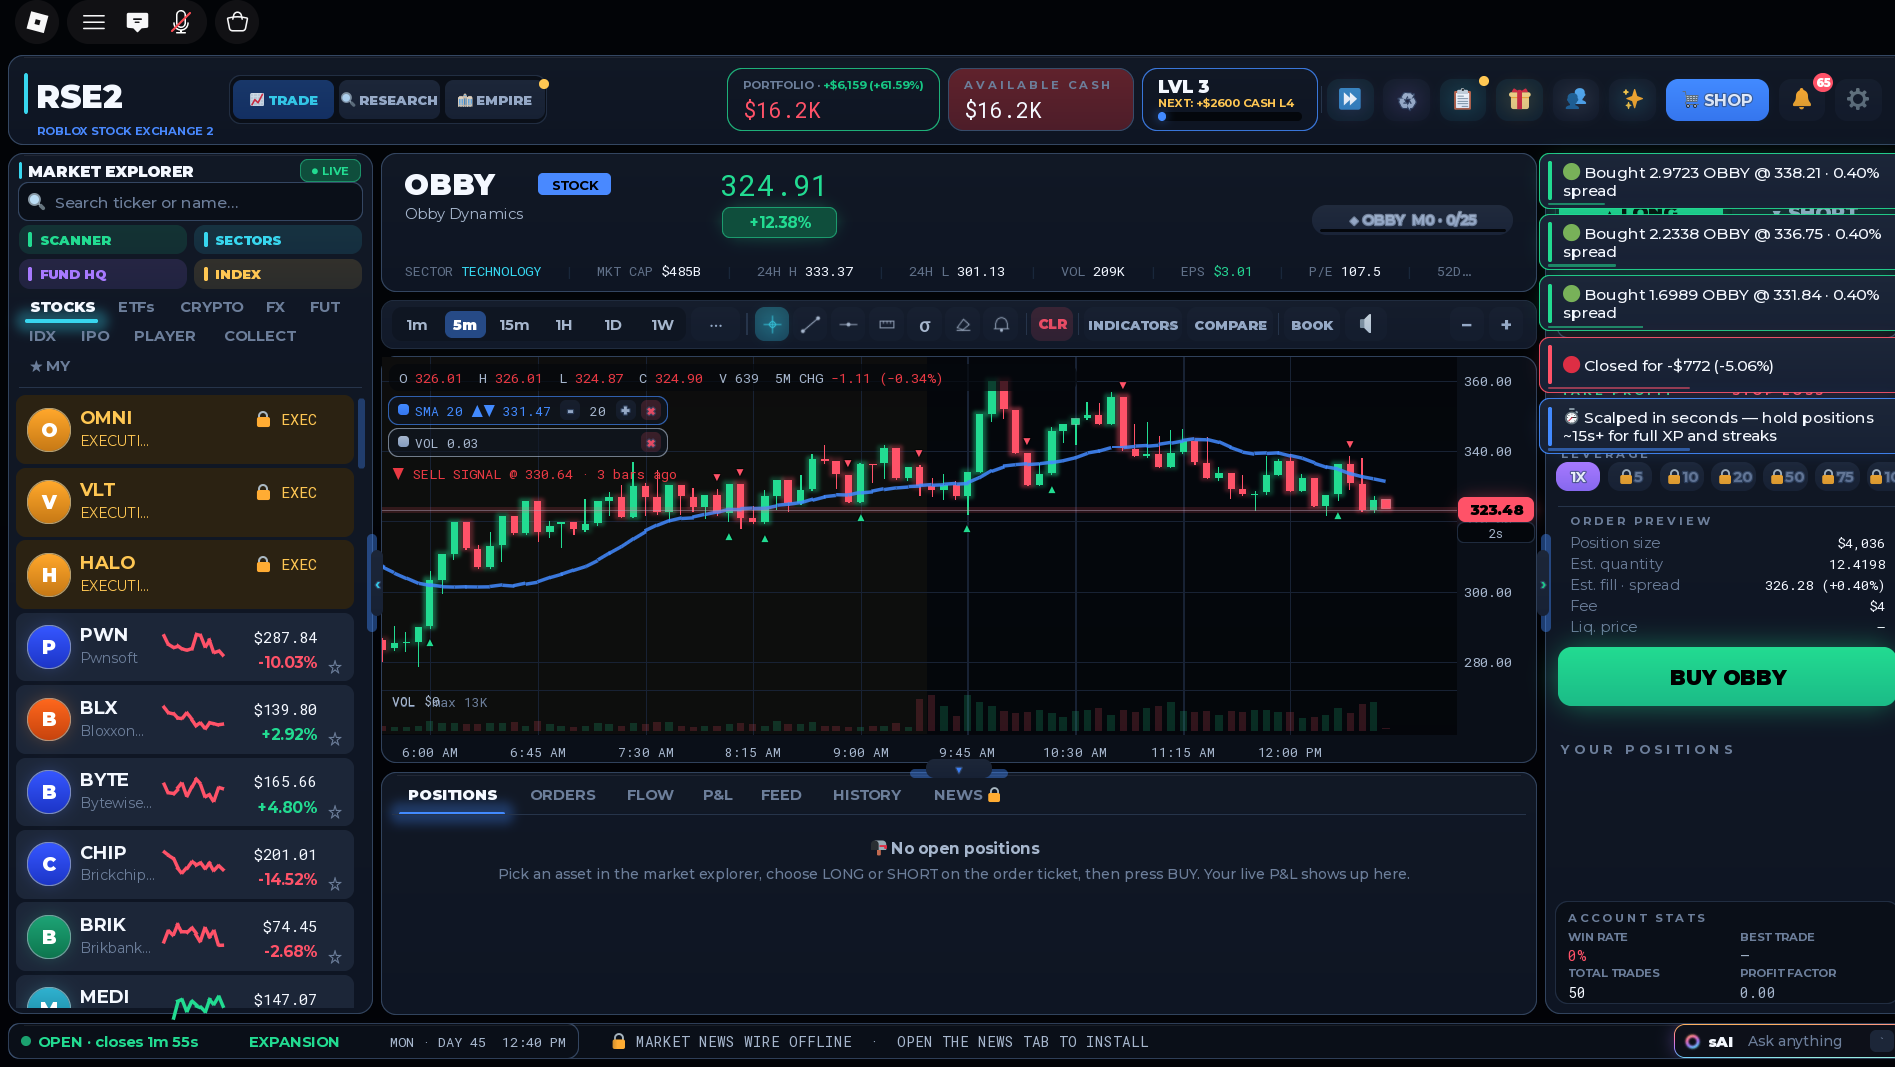Open the INDICATORS menu
1895x1067 pixels.
coord(1133,325)
